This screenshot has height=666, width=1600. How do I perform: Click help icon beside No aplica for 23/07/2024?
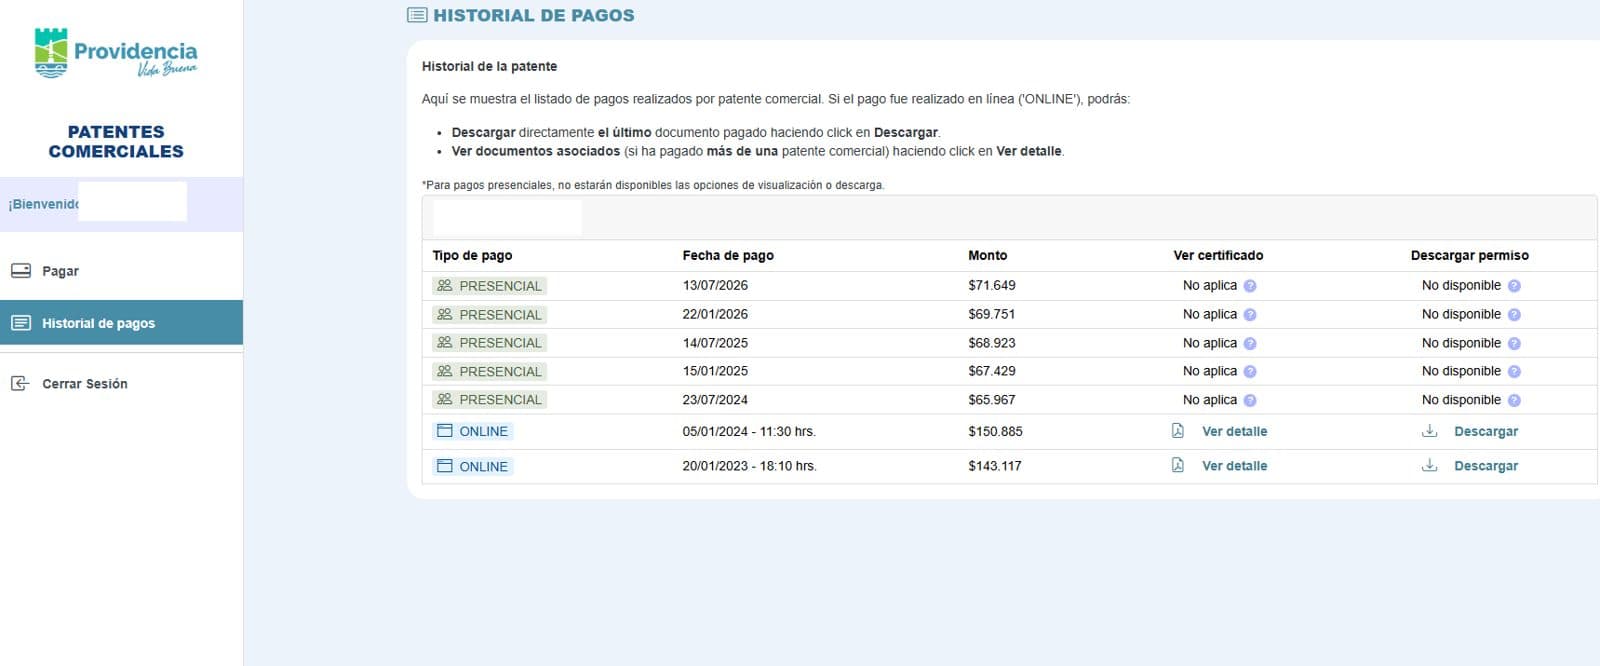(1250, 401)
